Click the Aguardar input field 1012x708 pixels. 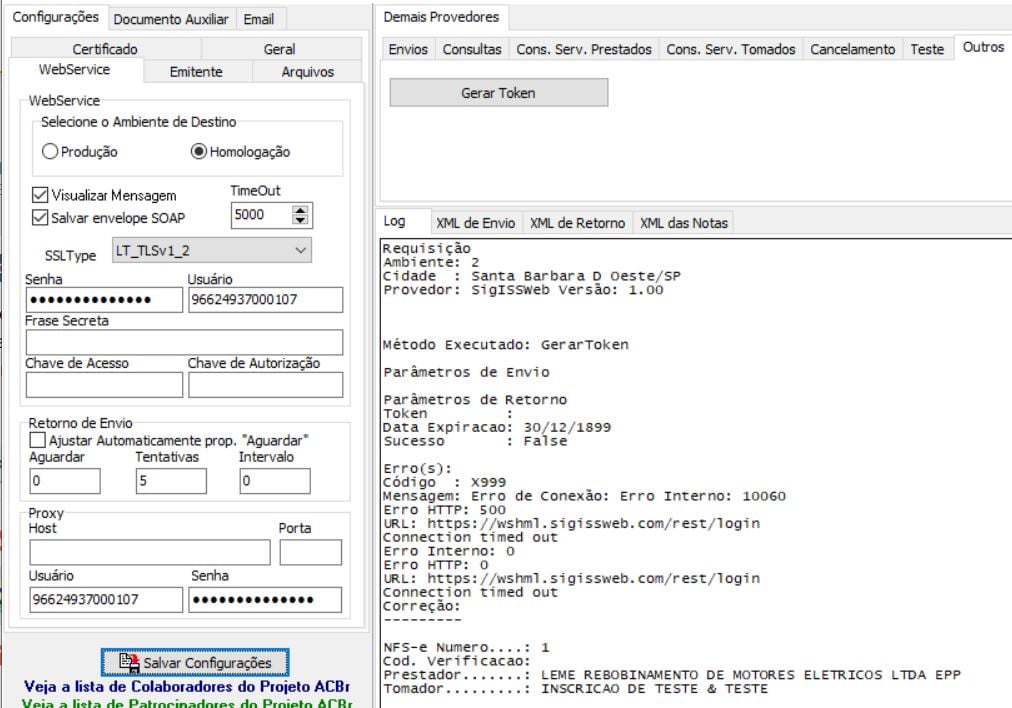[x=65, y=481]
